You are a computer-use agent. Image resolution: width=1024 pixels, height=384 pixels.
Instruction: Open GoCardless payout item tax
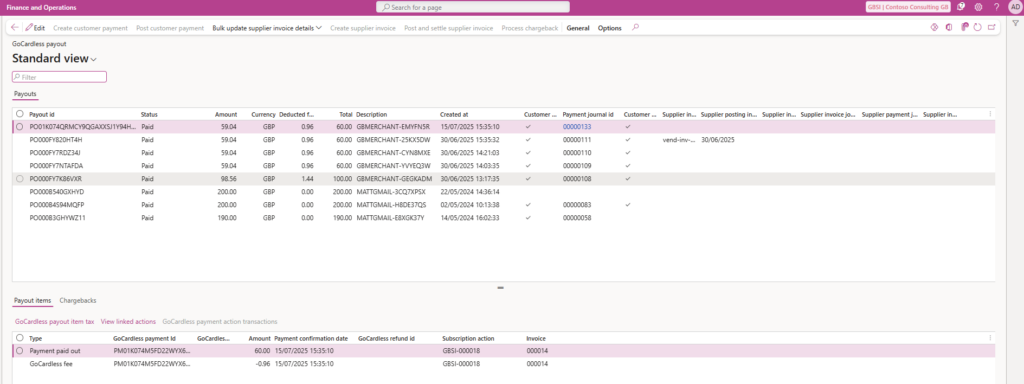point(55,321)
